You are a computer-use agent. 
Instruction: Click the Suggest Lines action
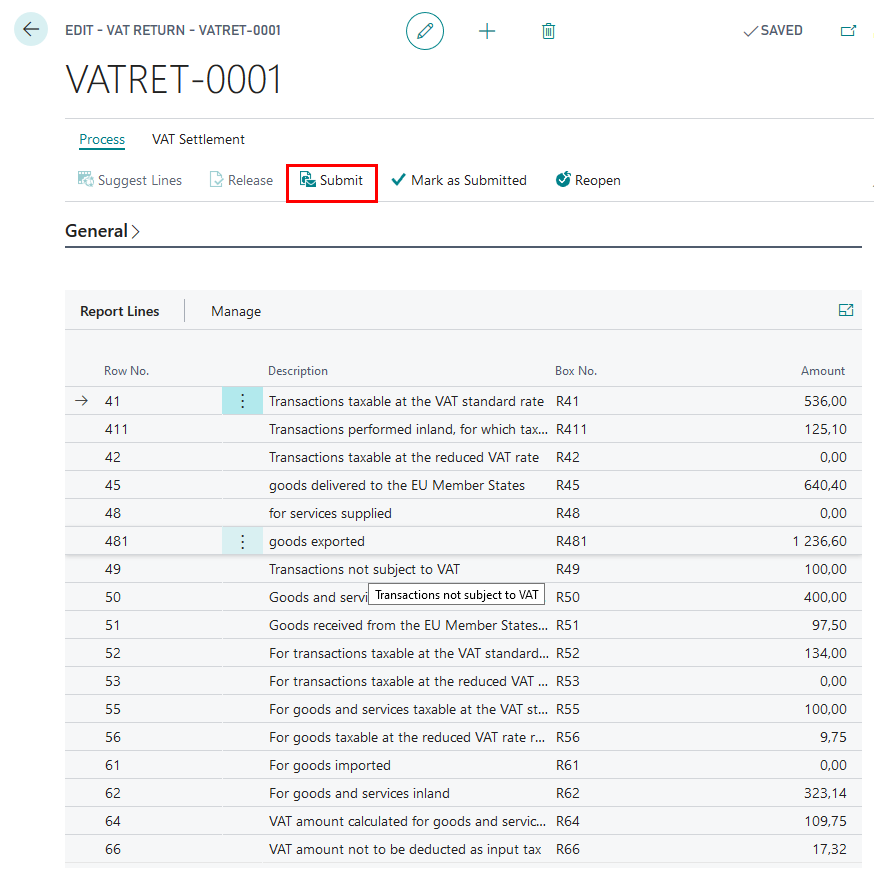coord(130,180)
